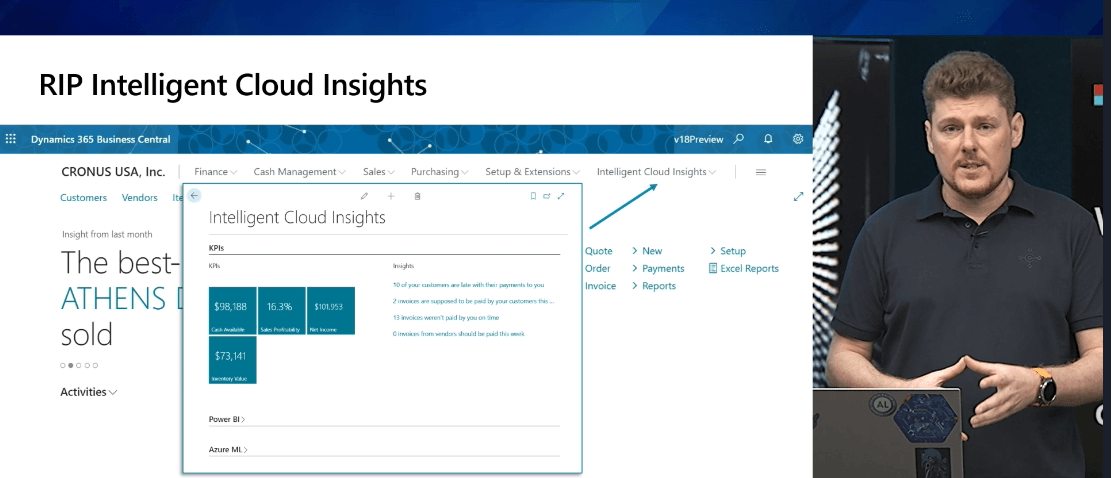Open Intelligent Cloud Insights navigation menu
1114x478 pixels.
[x=656, y=172]
